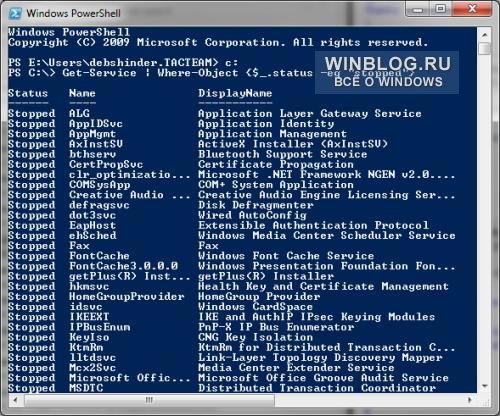Click horizontal scrollbar left arrow

point(15,399)
